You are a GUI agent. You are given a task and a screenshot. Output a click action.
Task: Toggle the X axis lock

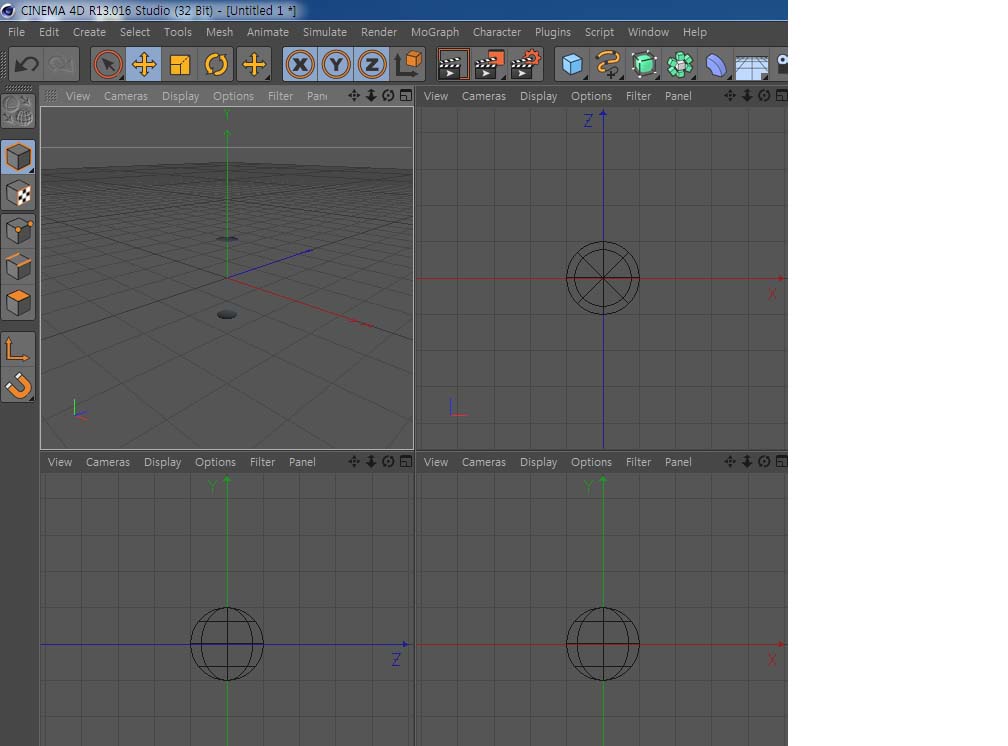point(300,64)
